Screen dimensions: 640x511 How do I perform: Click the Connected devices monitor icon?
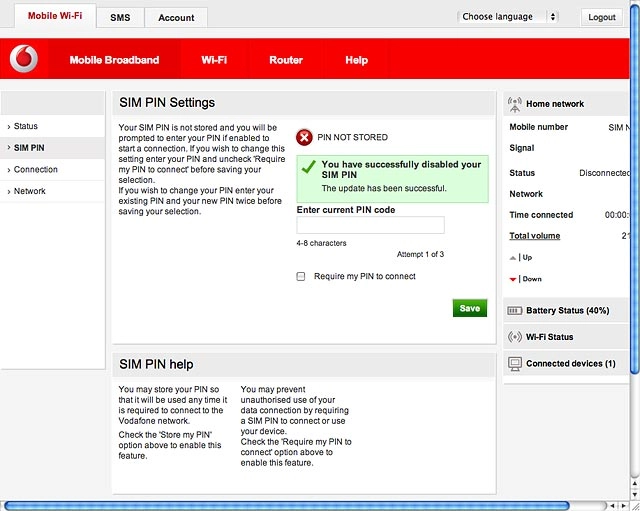pos(515,364)
